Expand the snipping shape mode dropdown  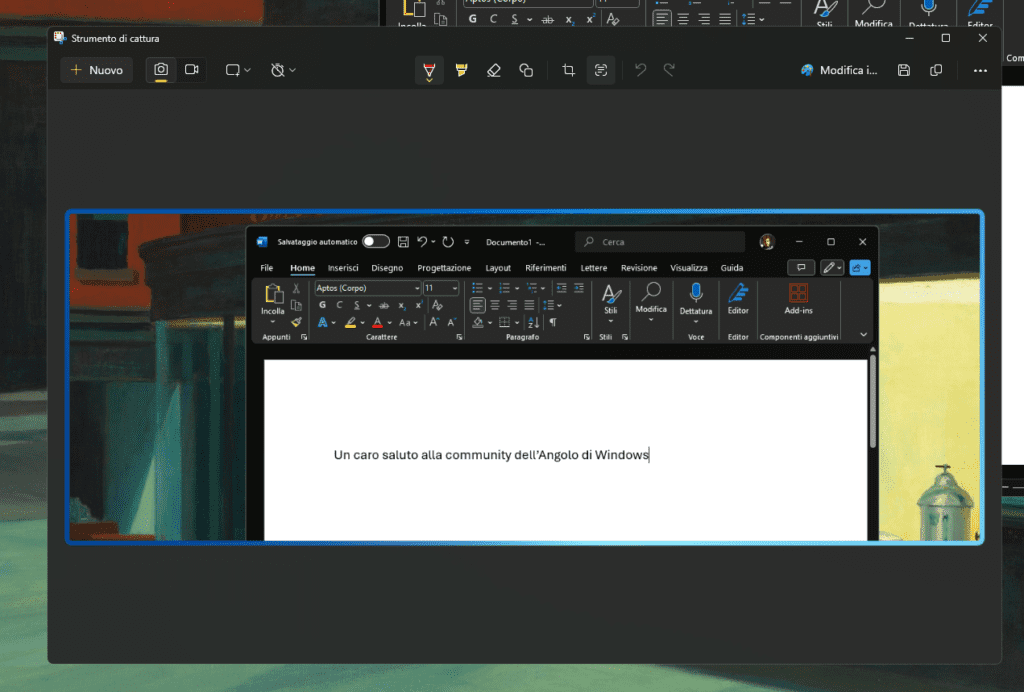click(x=237, y=70)
